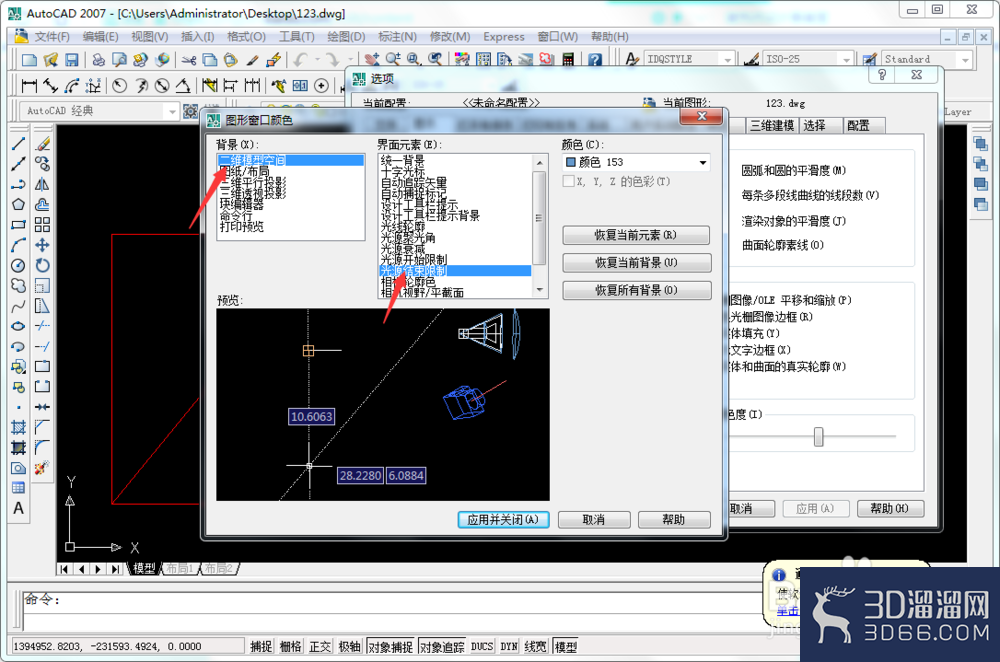Image resolution: width=1000 pixels, height=662 pixels.
Task: Toggle the DUCS status button
Action: click(482, 647)
